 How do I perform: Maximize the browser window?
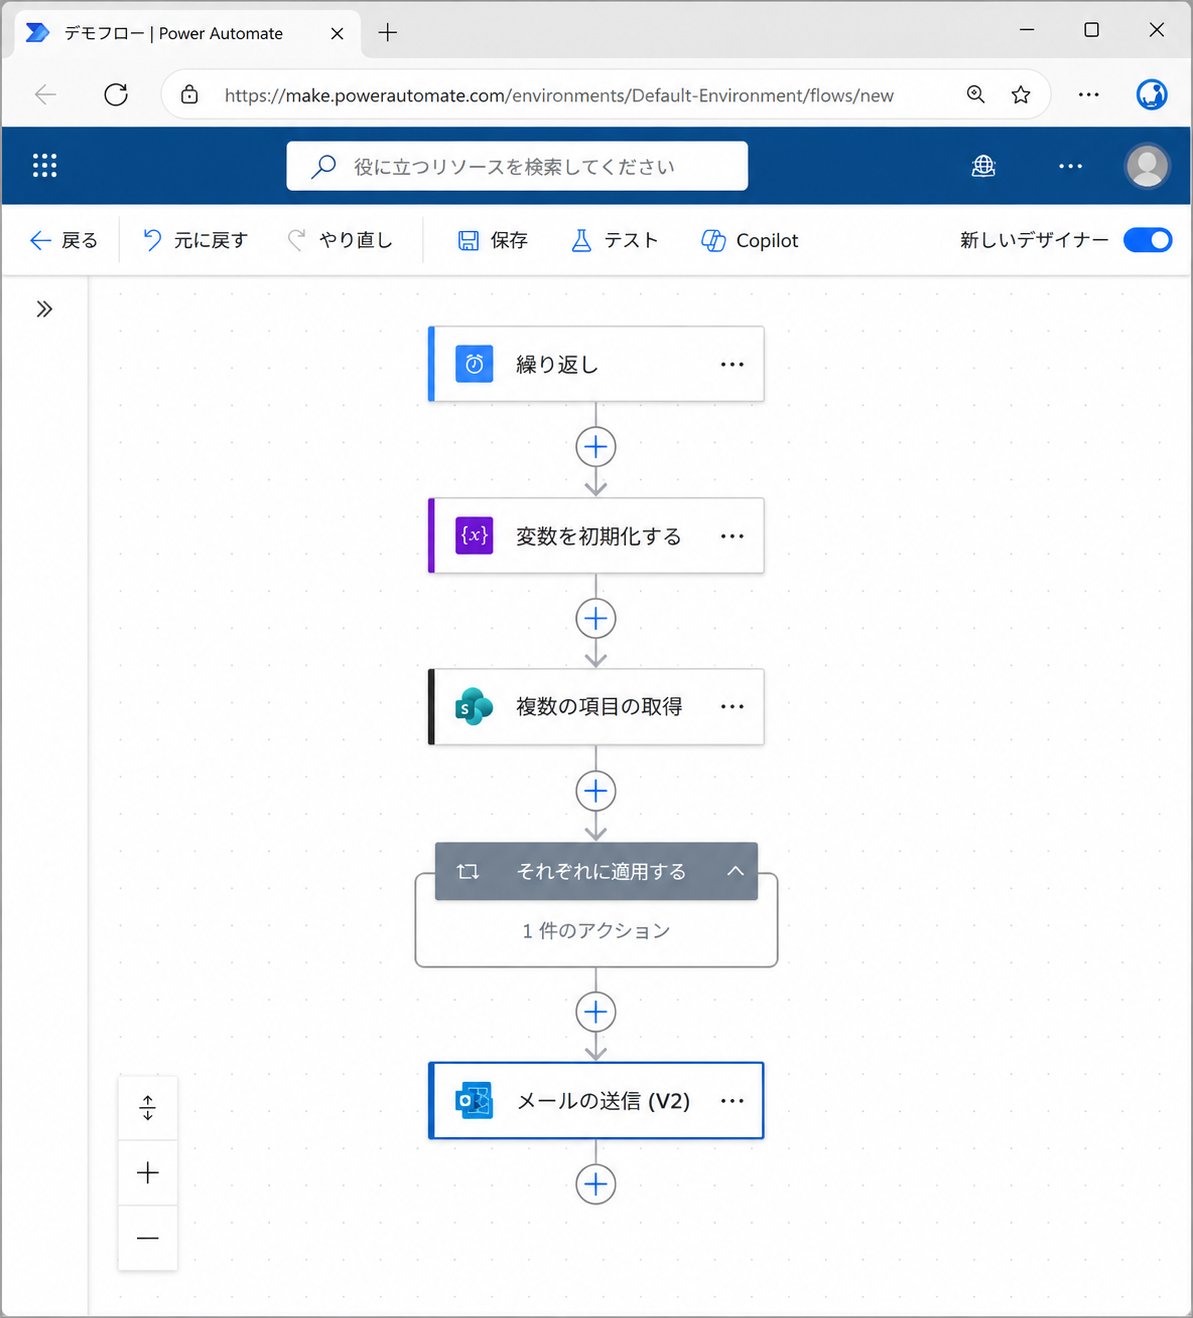click(x=1092, y=30)
